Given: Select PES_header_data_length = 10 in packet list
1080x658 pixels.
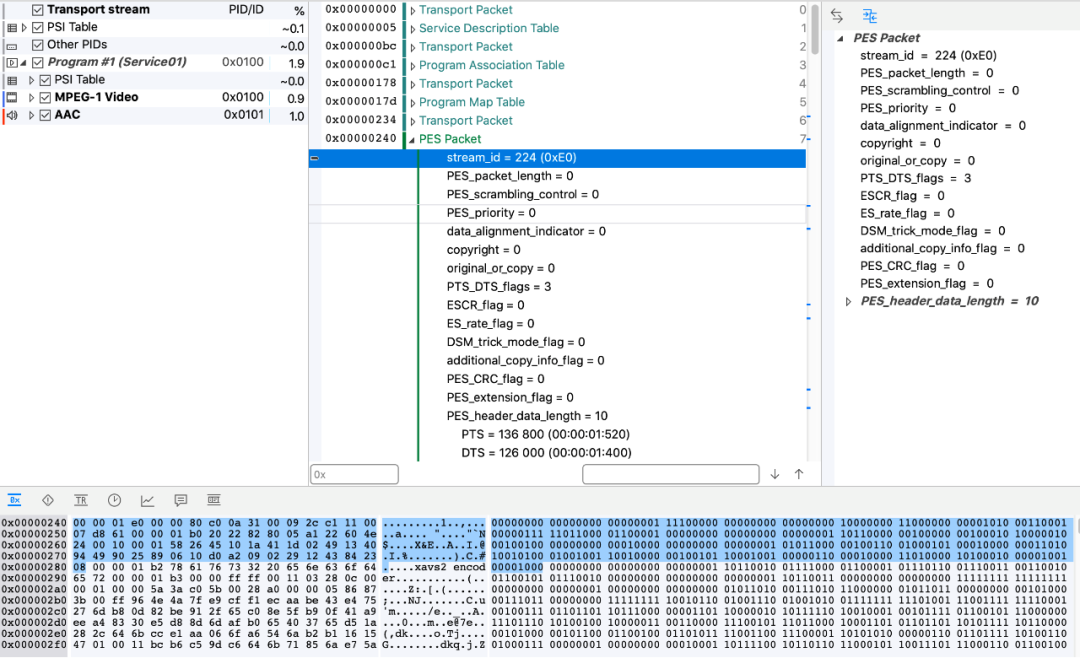Looking at the screenshot, I should pyautogui.click(x=527, y=416).
